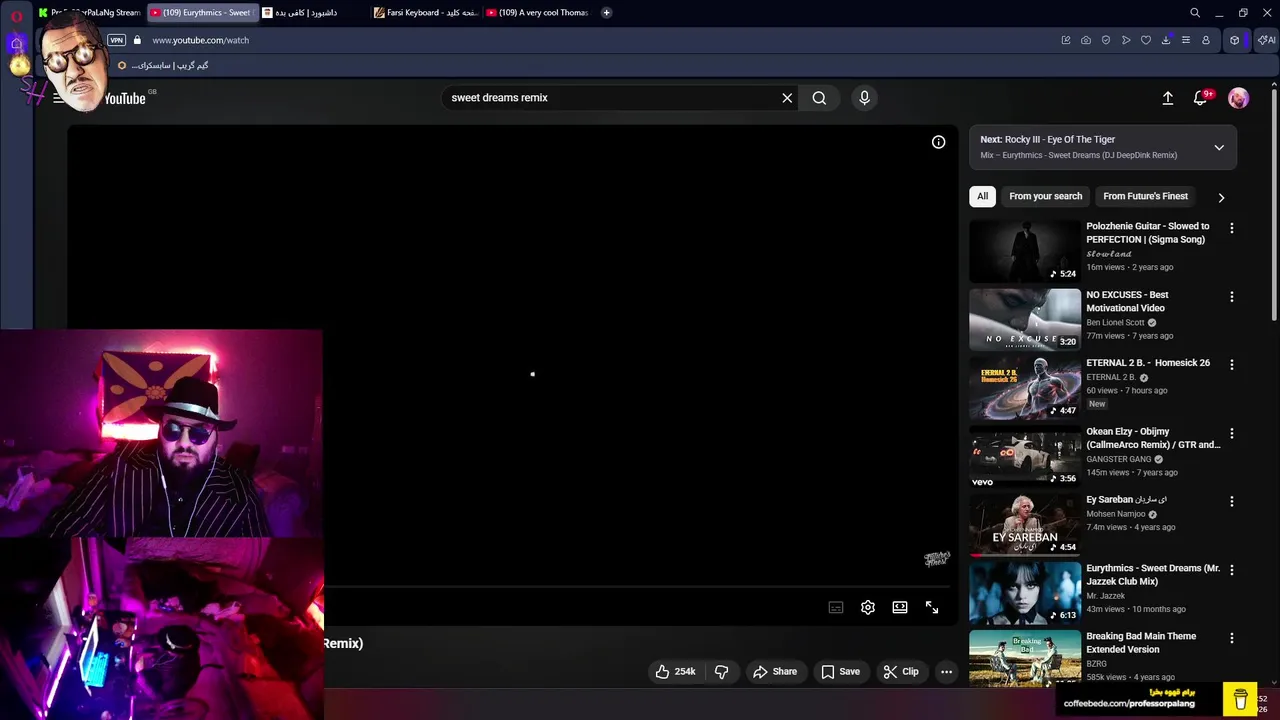Viewport: 1280px width, 720px height.
Task: Open browser downloads icon
Action: [1166, 40]
